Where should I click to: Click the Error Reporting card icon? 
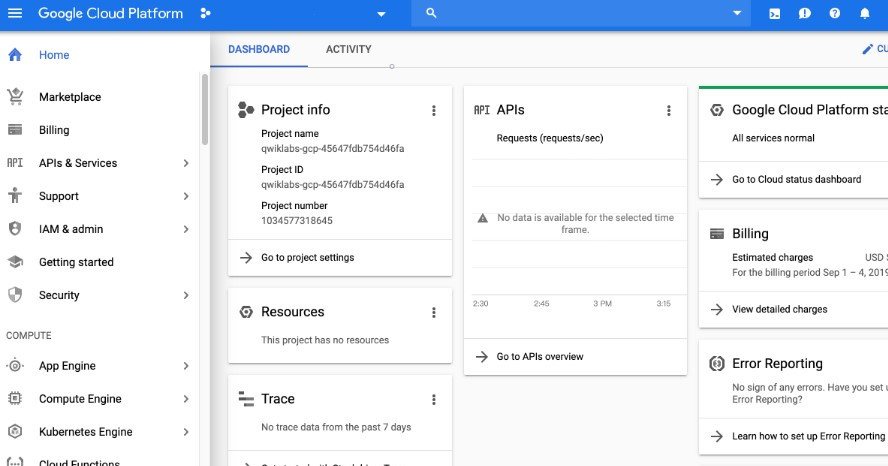point(717,364)
